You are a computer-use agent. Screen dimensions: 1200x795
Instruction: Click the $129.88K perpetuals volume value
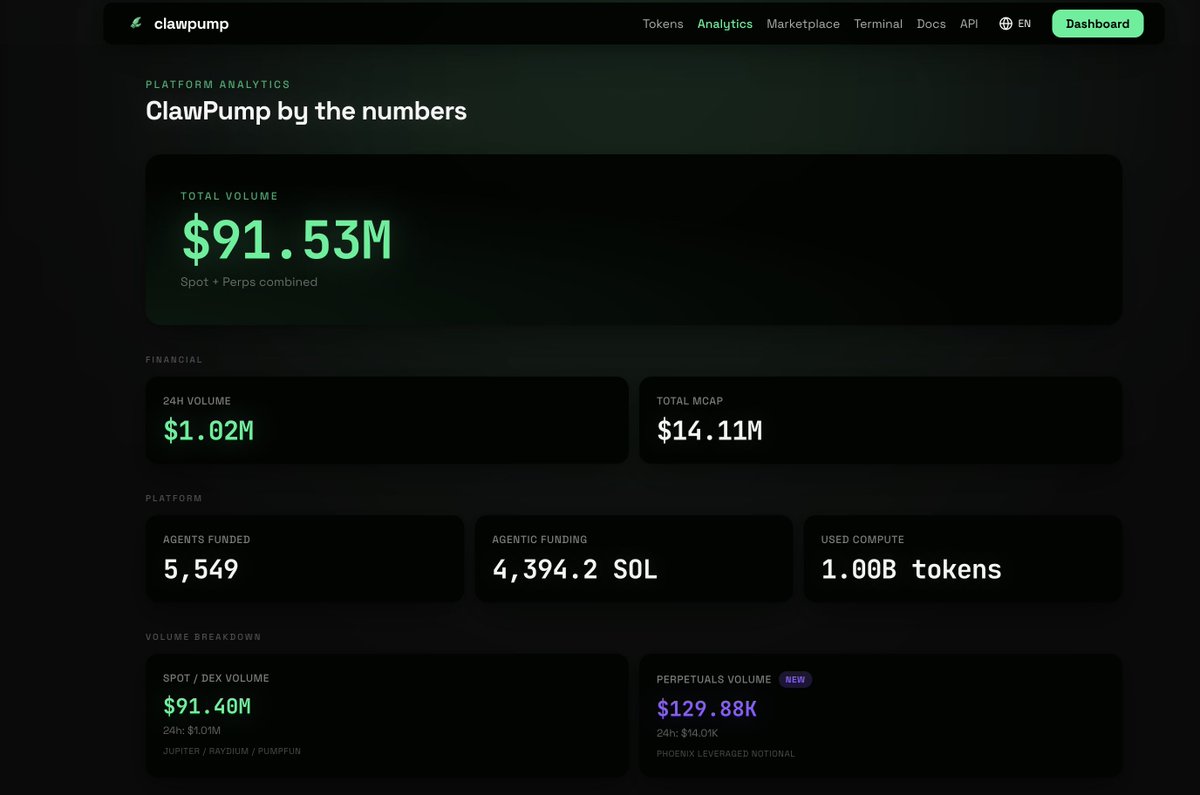[x=707, y=709]
